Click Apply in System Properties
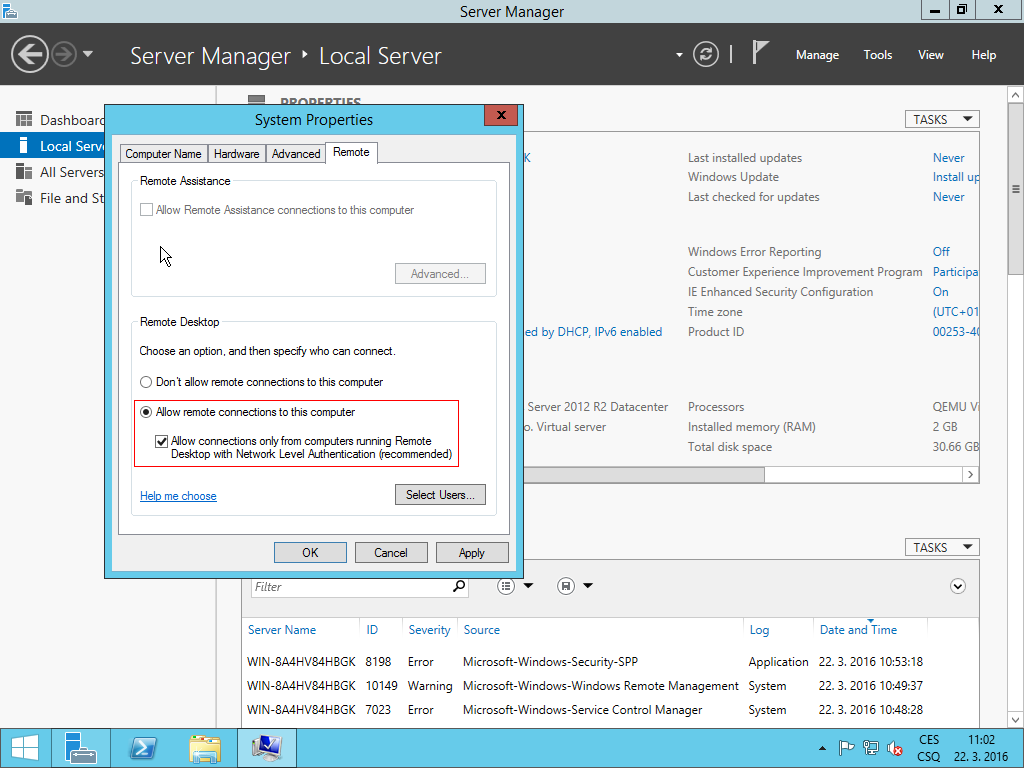 pyautogui.click(x=472, y=552)
